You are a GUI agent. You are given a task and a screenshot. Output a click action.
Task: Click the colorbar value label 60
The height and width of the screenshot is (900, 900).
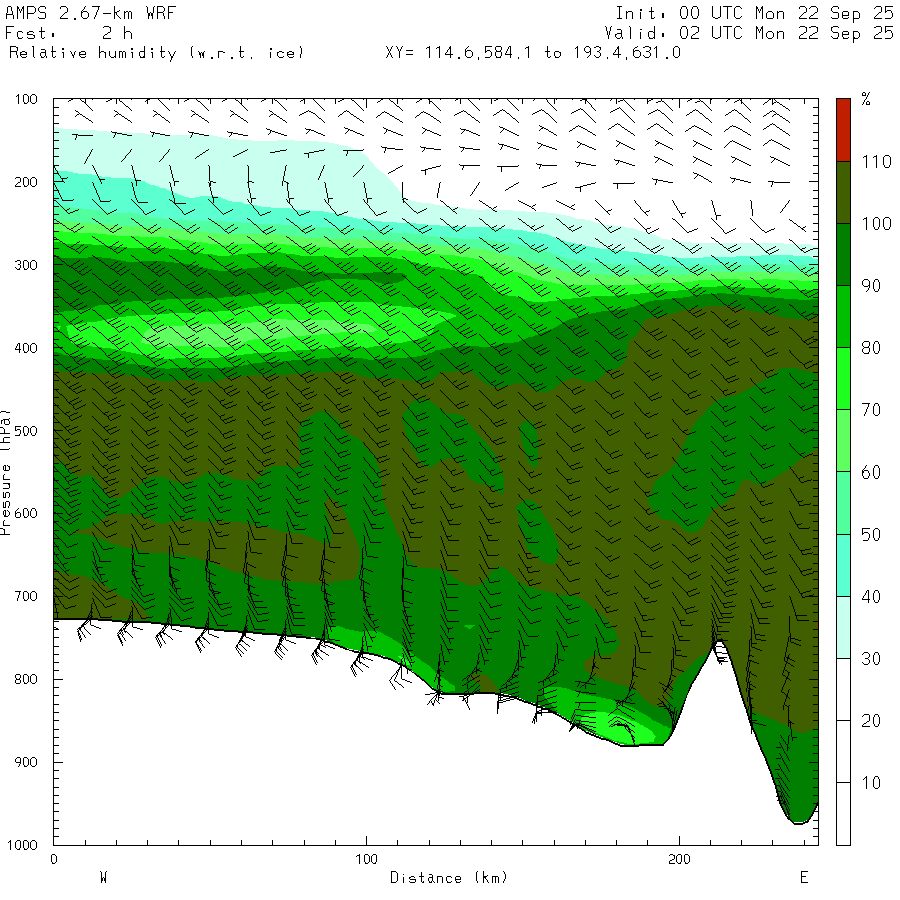click(871, 472)
